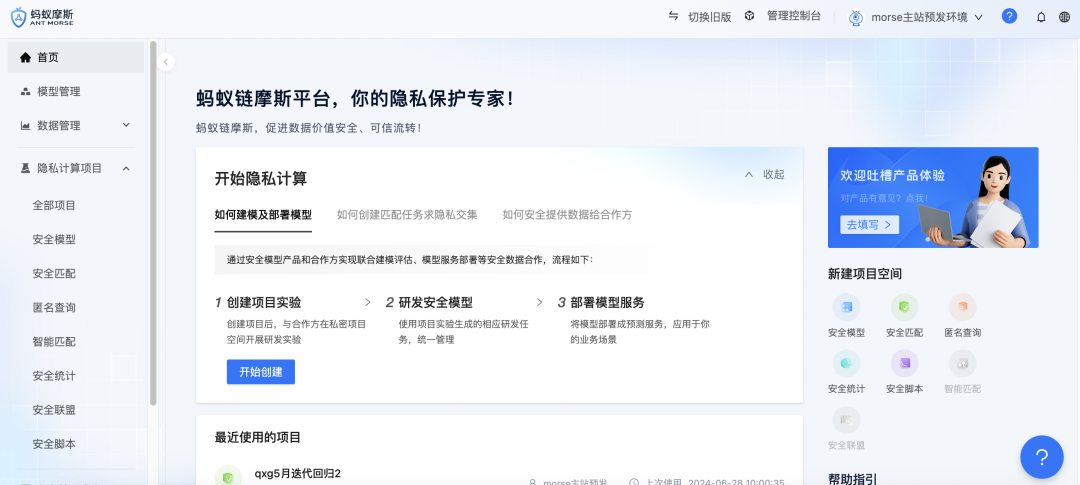Click the 数据管理 chart icon

pyautogui.click(x=25, y=125)
